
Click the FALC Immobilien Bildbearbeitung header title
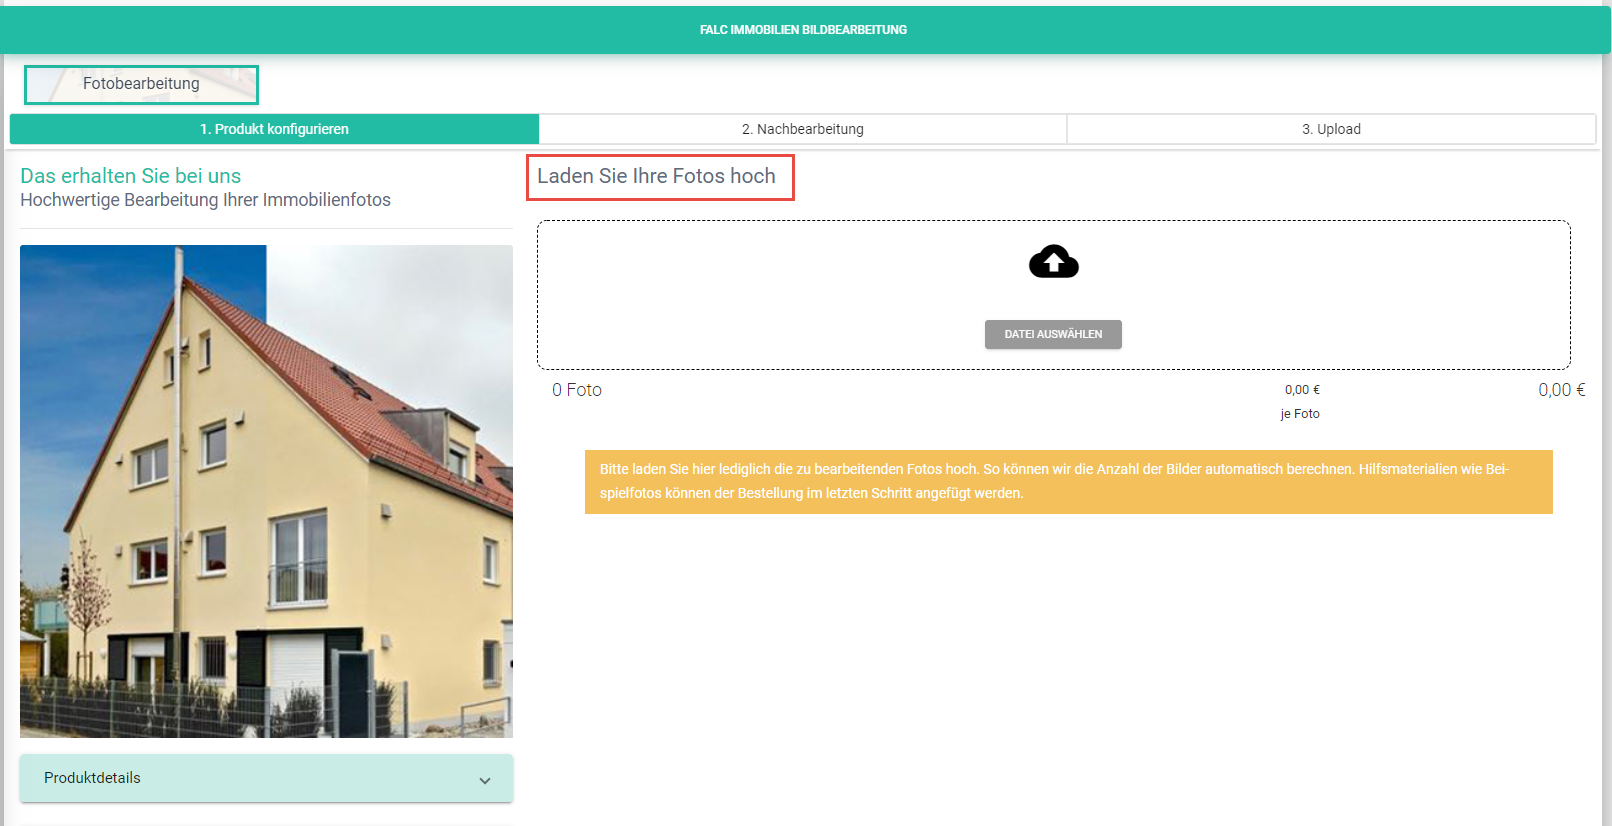803,30
